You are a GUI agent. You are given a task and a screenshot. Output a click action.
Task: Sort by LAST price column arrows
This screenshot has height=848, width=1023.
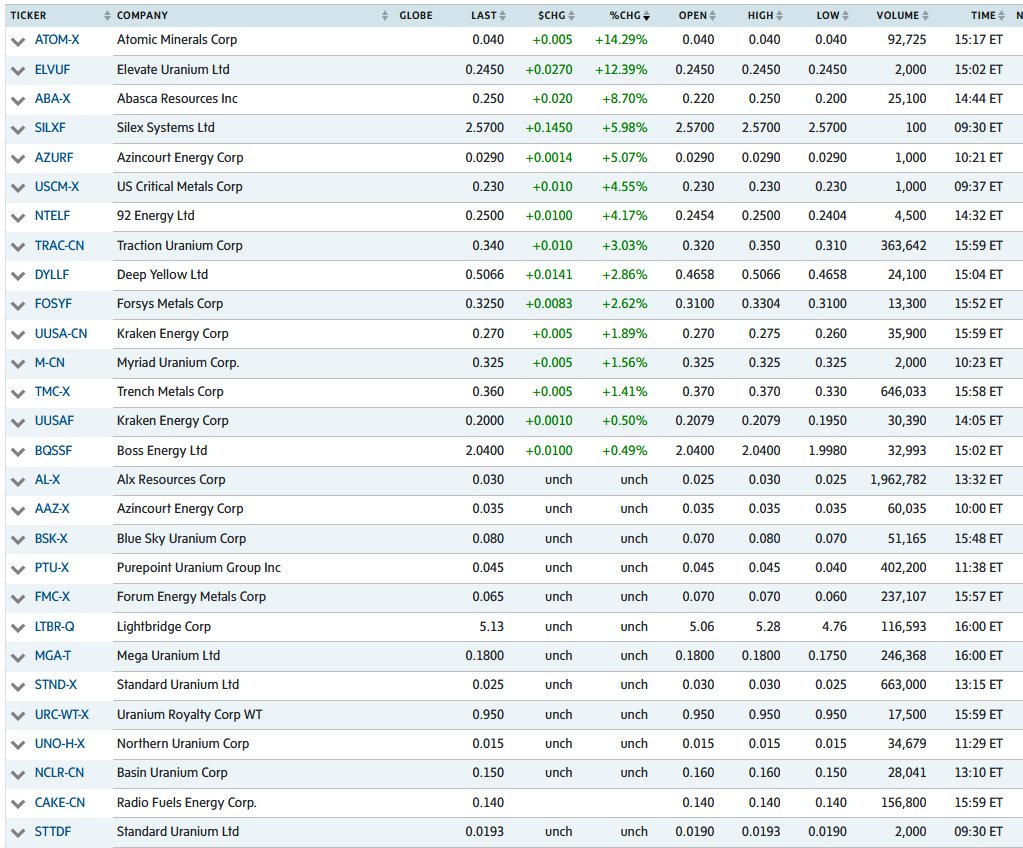point(502,16)
